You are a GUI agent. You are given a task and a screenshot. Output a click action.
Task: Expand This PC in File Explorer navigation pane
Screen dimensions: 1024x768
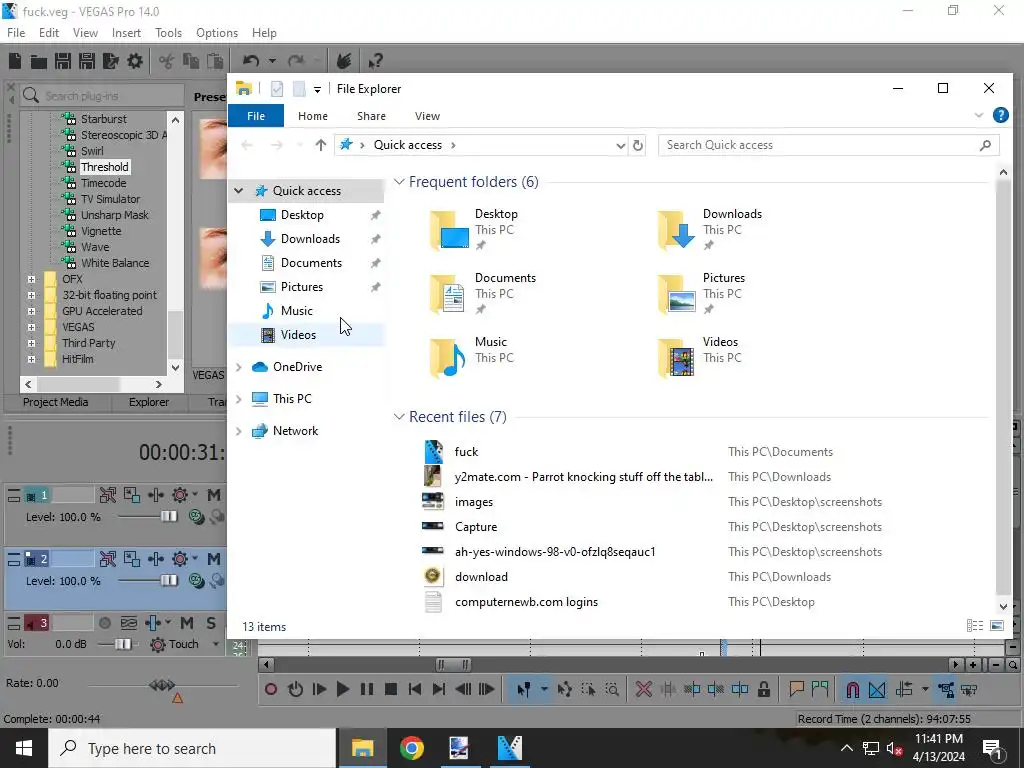238,399
